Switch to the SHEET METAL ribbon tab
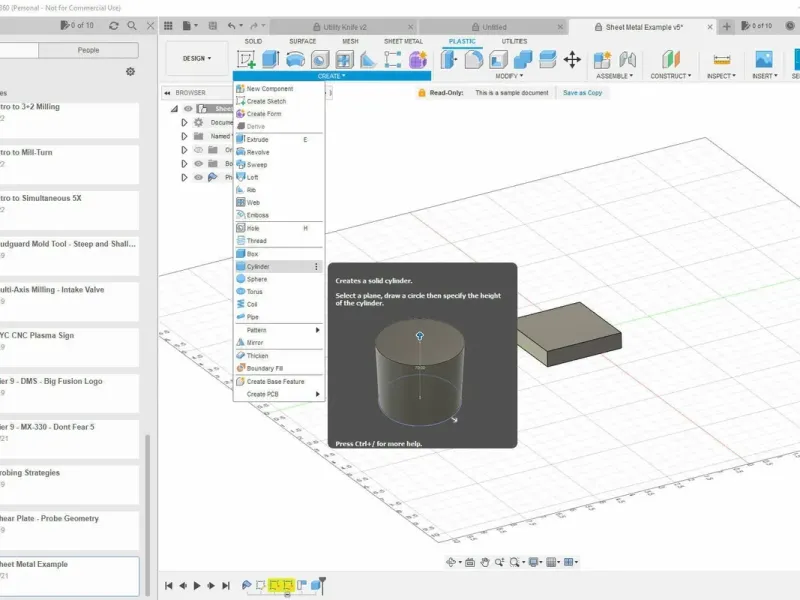Screen dimensions: 800x600 [x=402, y=41]
